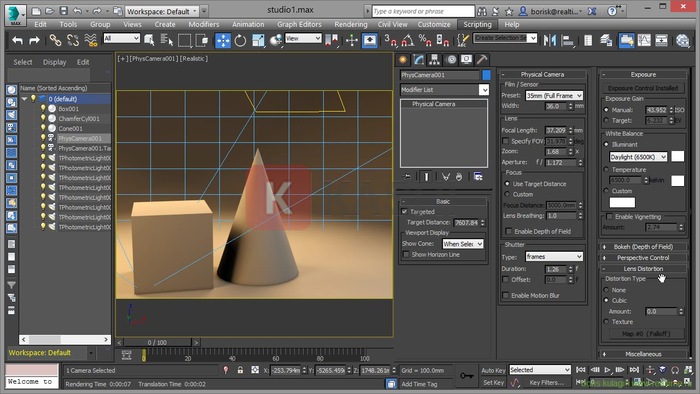Click the Selection Lock toggle padlock

click(x=240, y=370)
